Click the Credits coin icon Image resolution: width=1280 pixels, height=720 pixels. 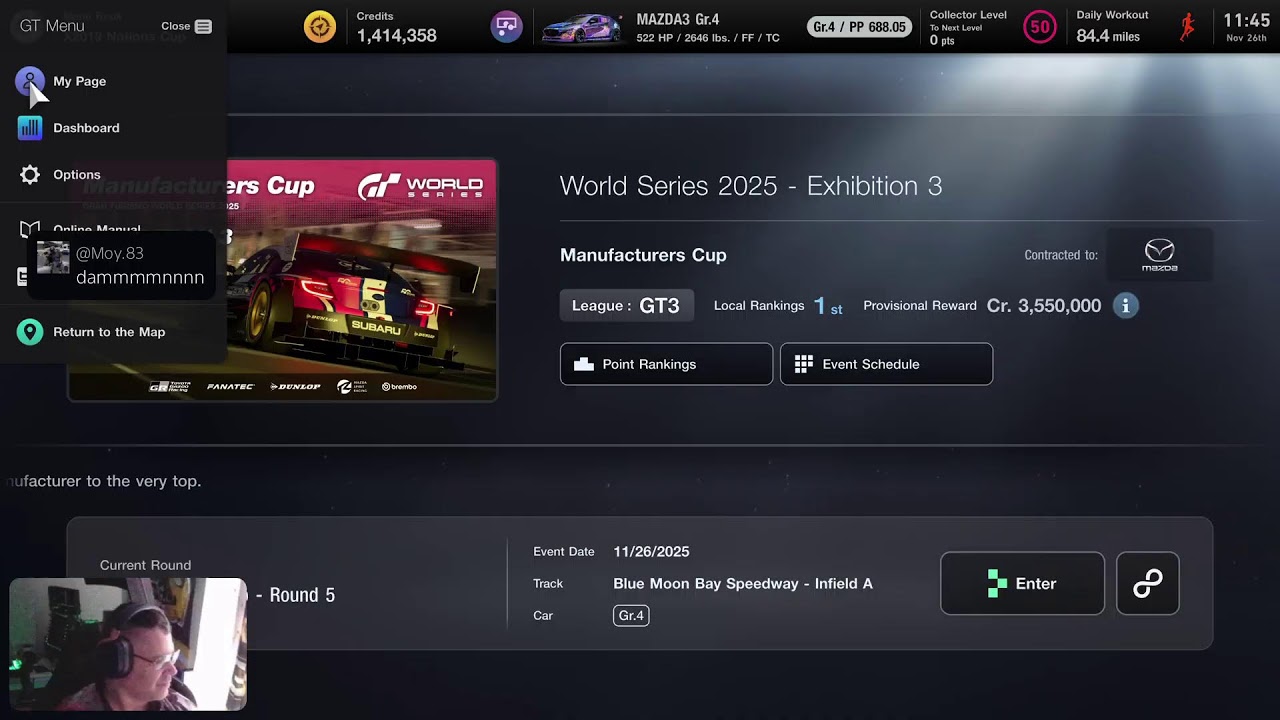[x=320, y=27]
